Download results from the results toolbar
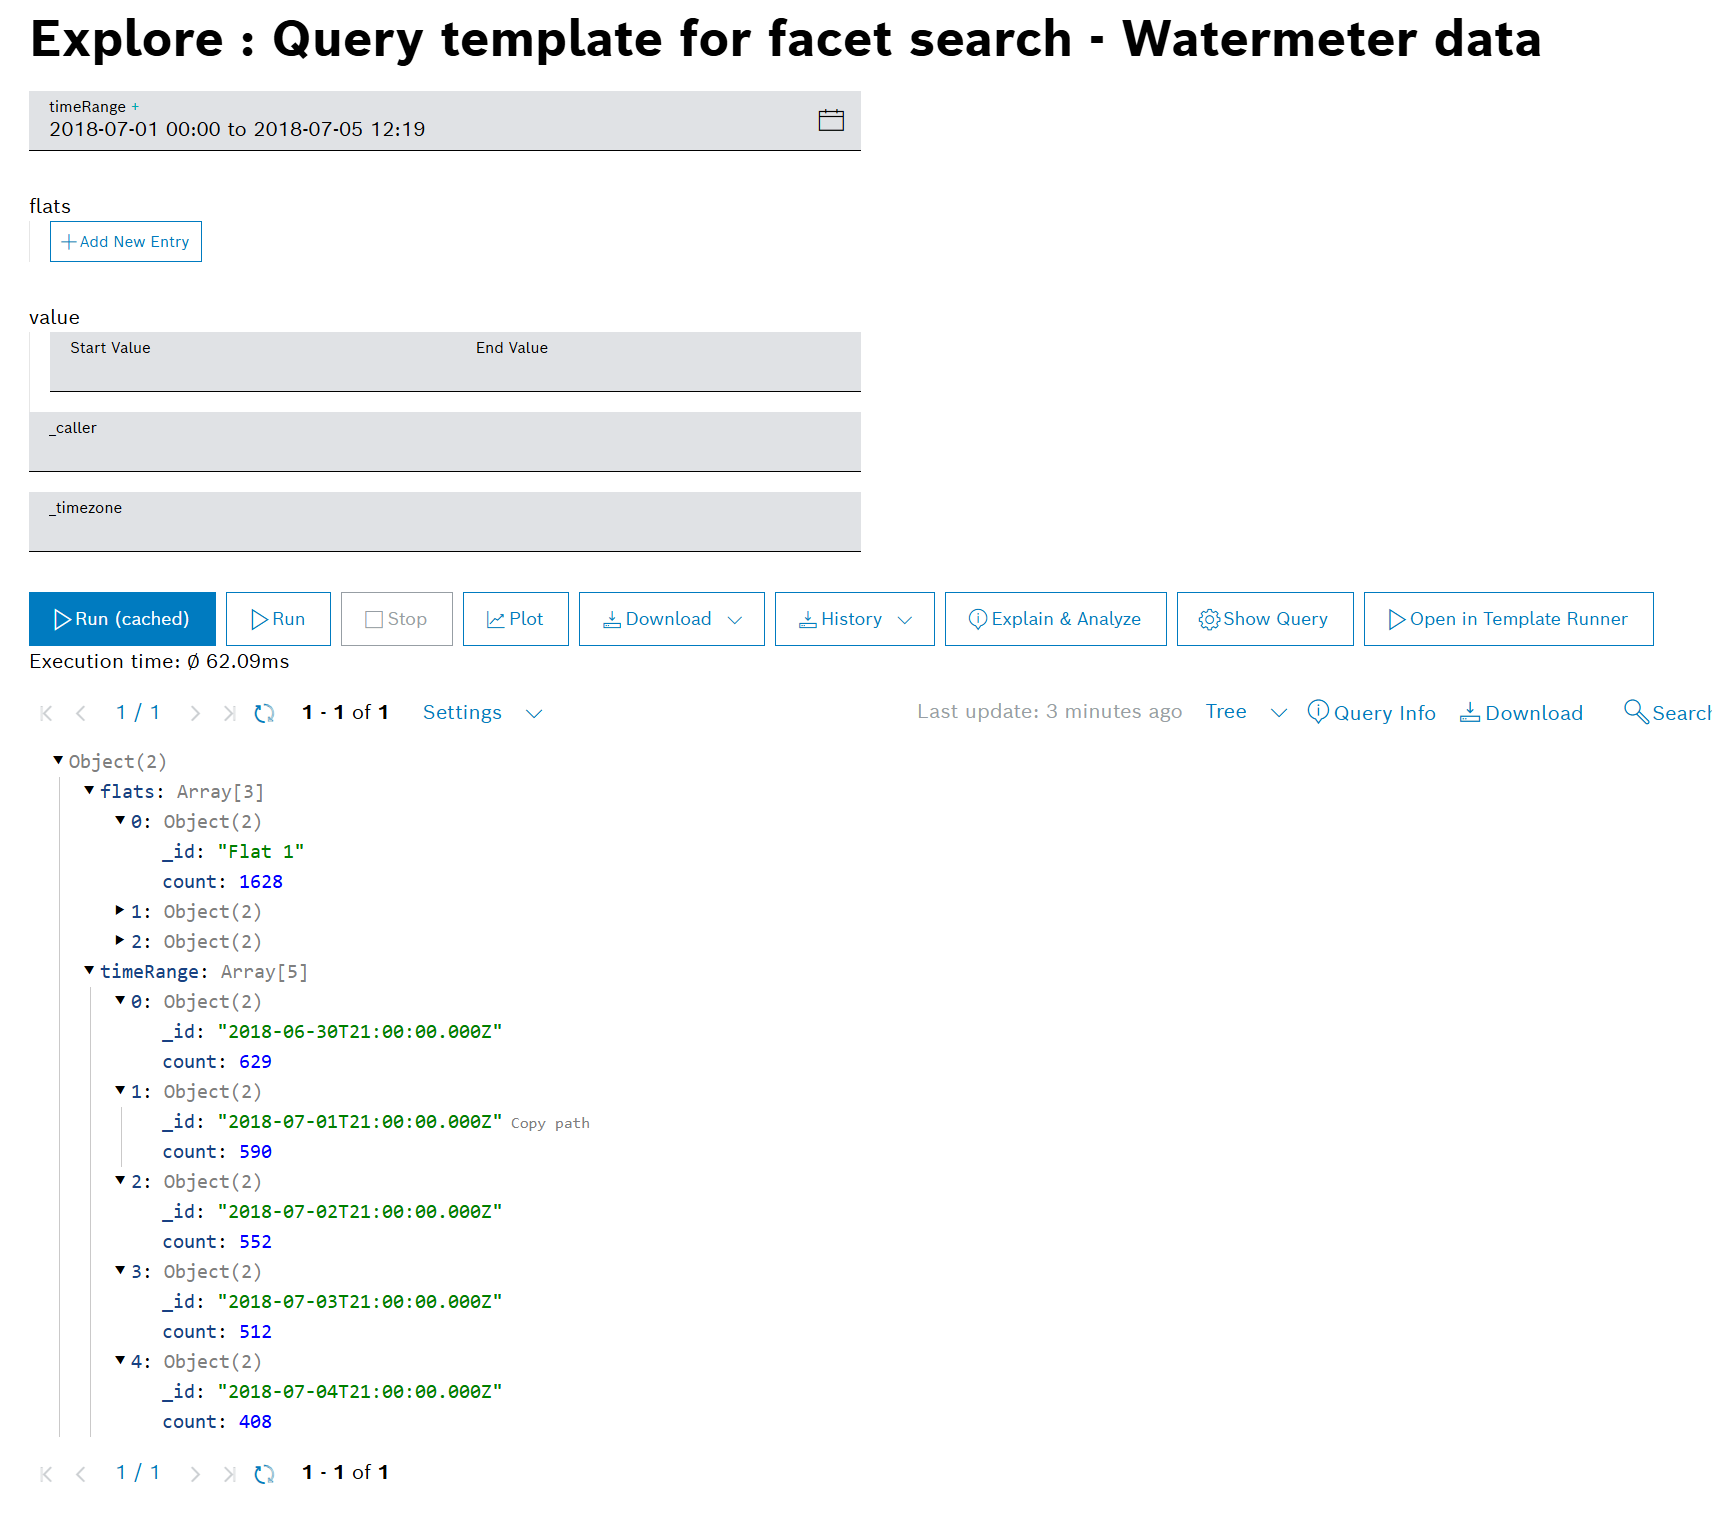Screen dimensions: 1712x1525 (1521, 712)
